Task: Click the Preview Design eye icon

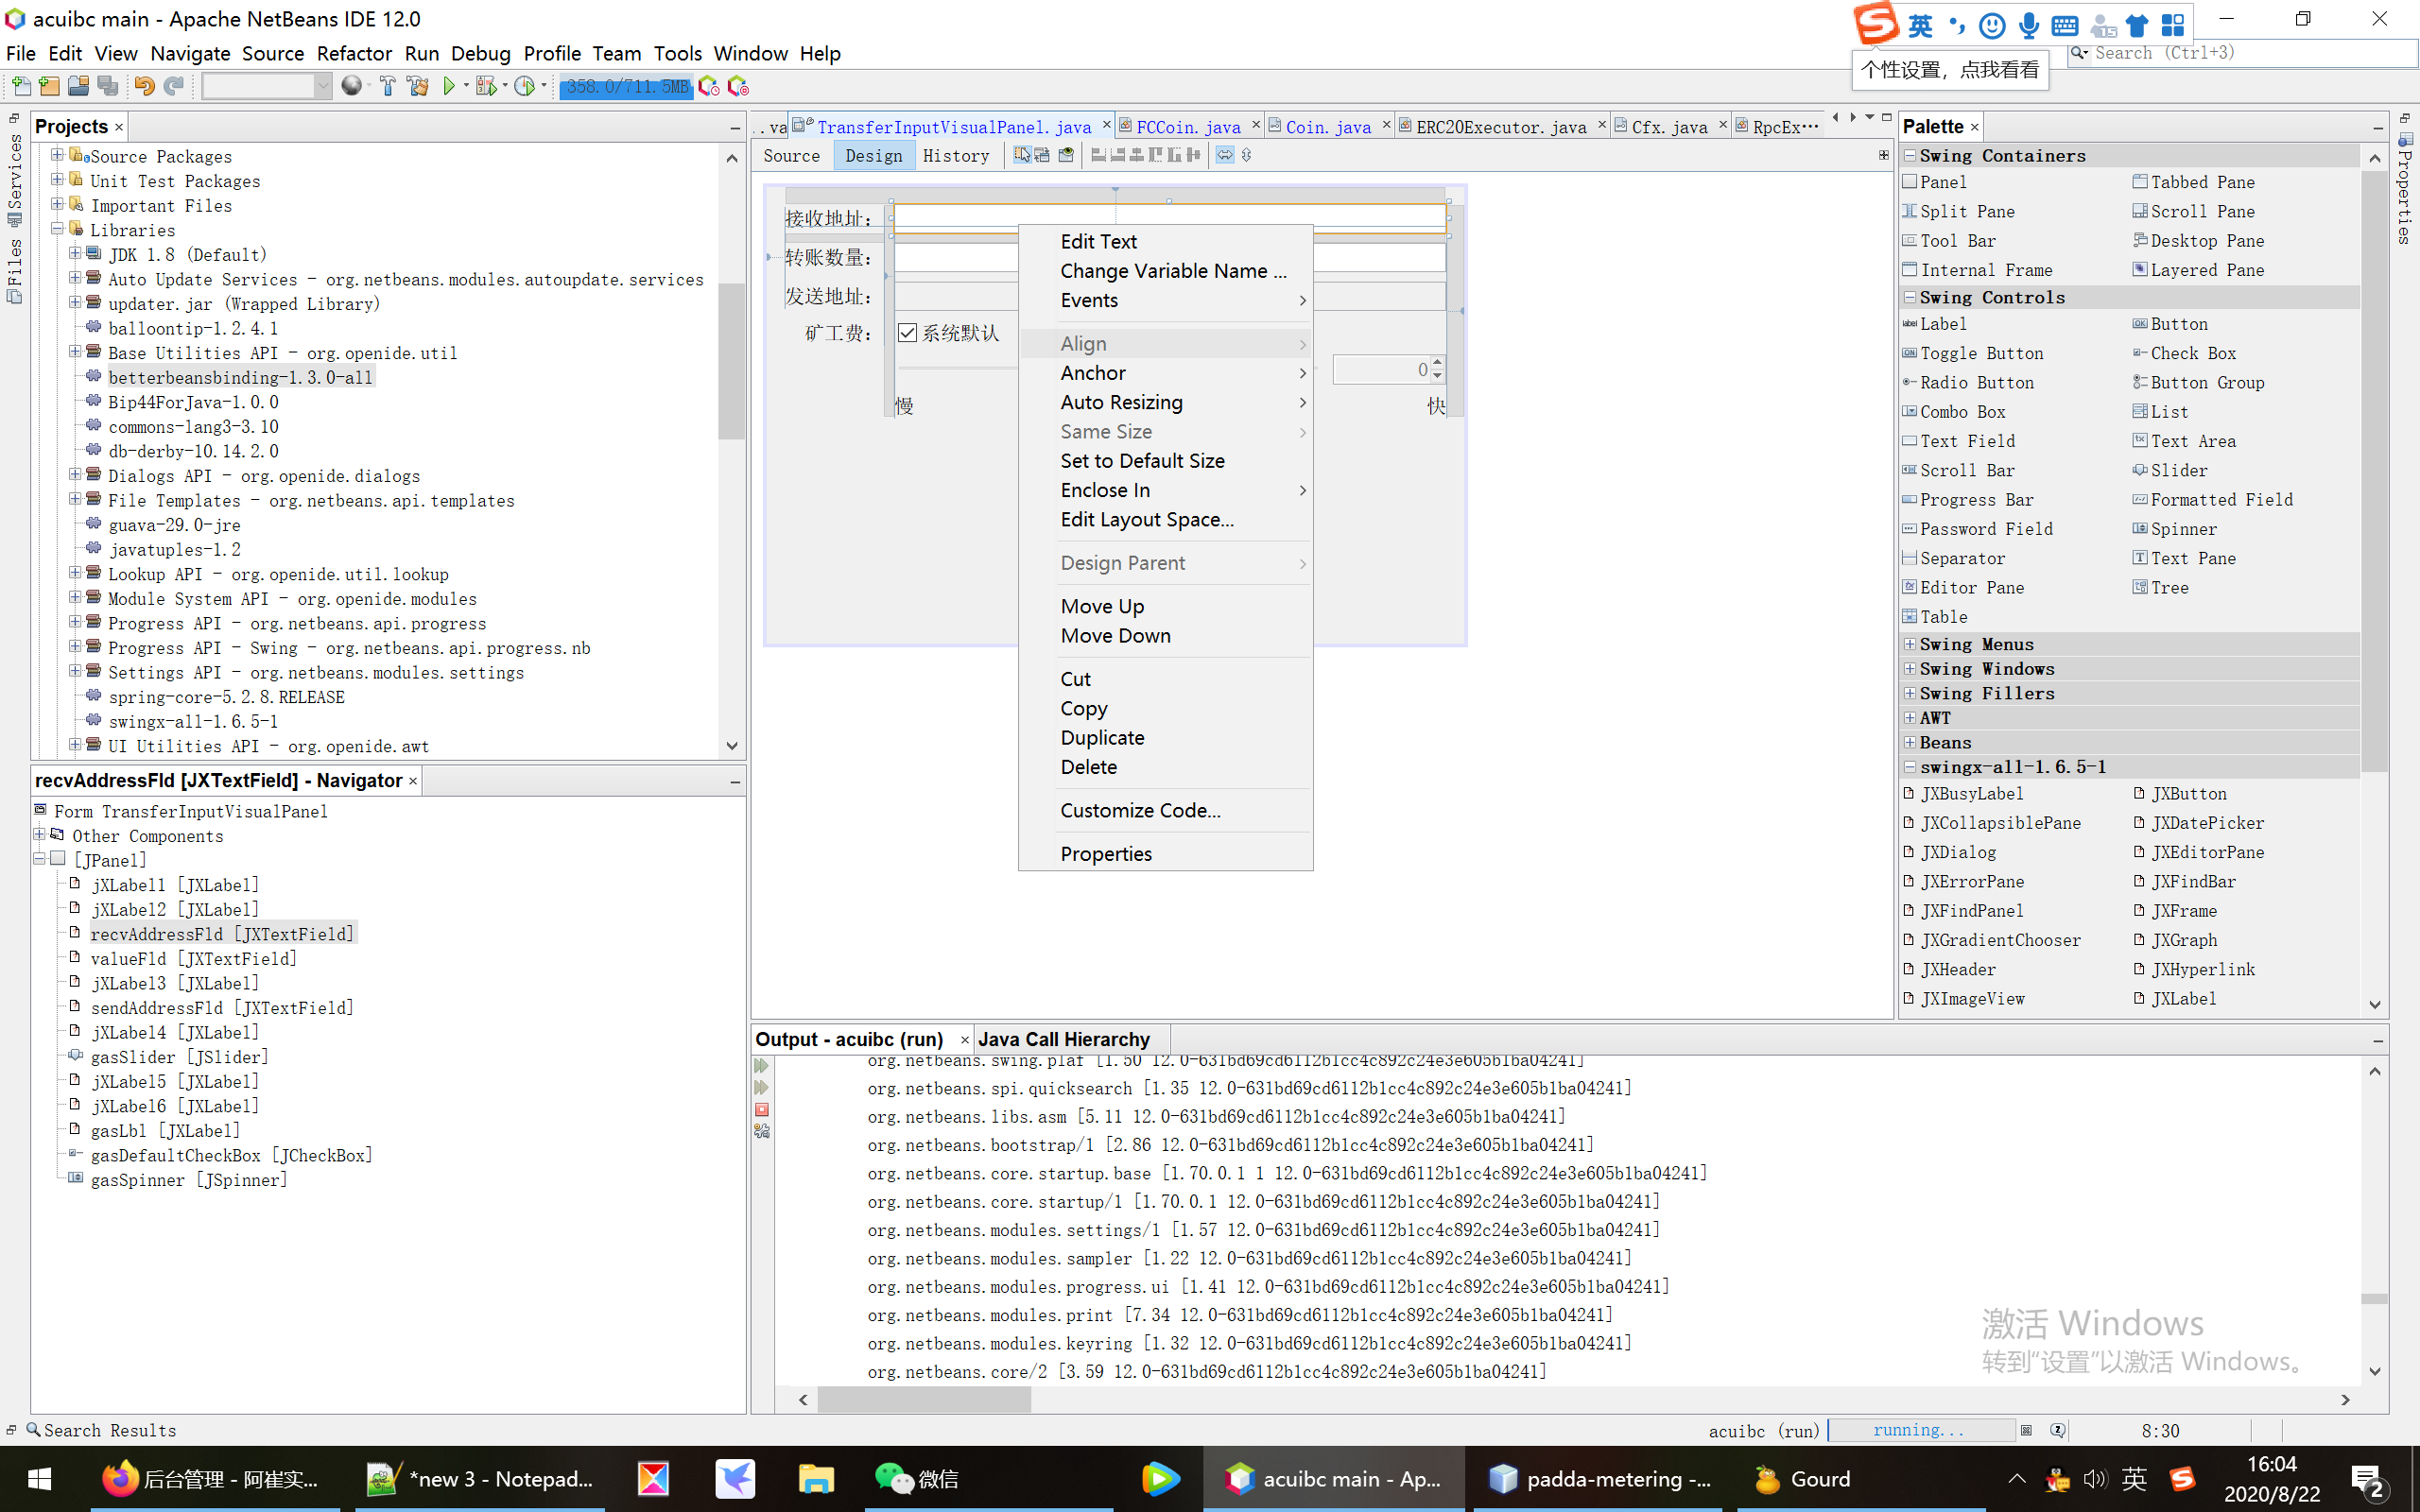Action: (1066, 155)
